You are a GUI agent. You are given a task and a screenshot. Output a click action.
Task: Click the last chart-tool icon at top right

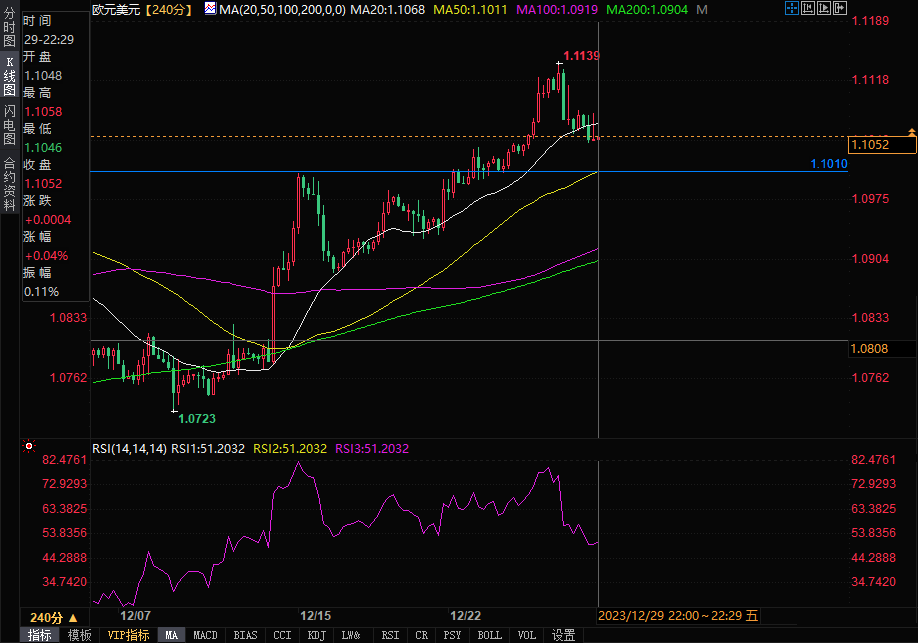click(x=838, y=9)
